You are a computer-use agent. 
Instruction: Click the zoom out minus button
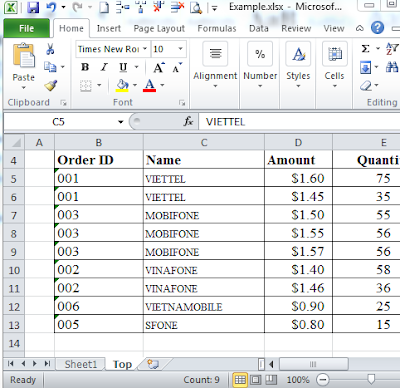coord(323,379)
